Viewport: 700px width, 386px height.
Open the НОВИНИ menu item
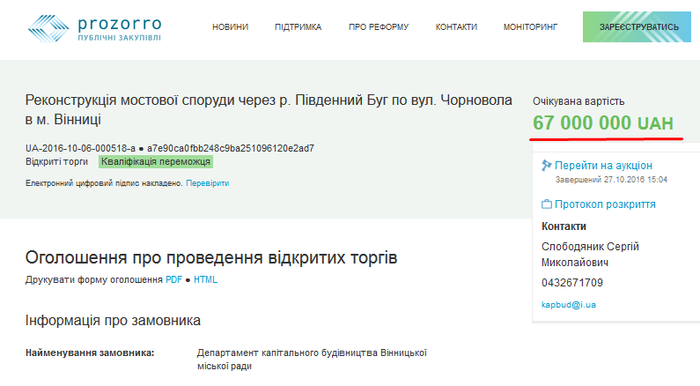[x=230, y=27]
